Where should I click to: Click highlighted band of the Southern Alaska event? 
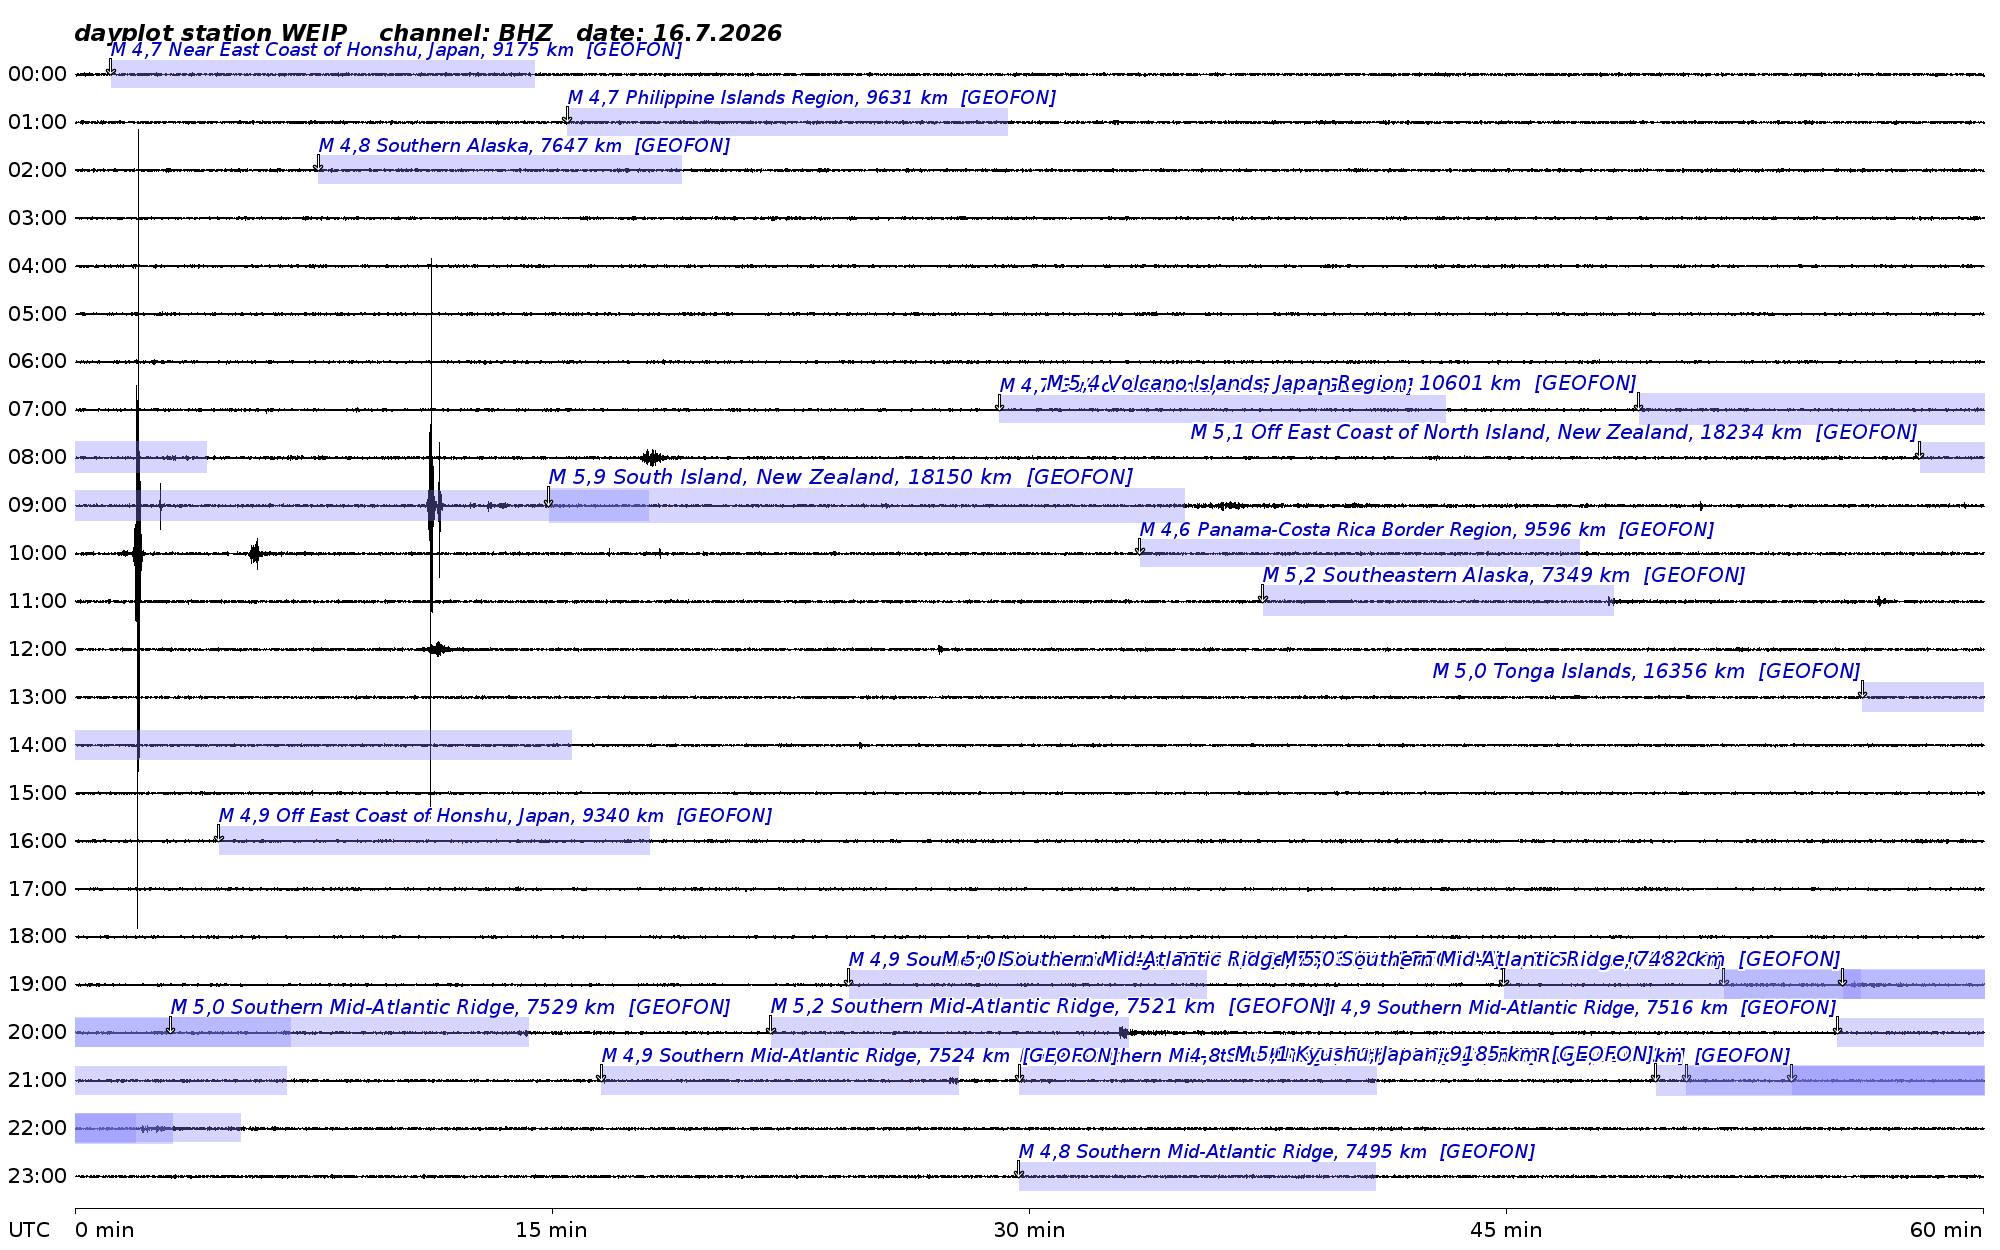click(500, 170)
